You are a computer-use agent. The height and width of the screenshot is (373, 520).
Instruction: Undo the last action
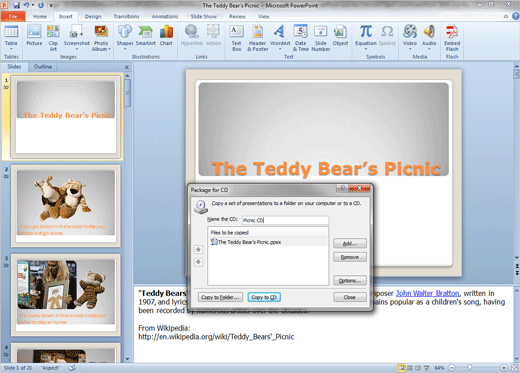(26, 5)
